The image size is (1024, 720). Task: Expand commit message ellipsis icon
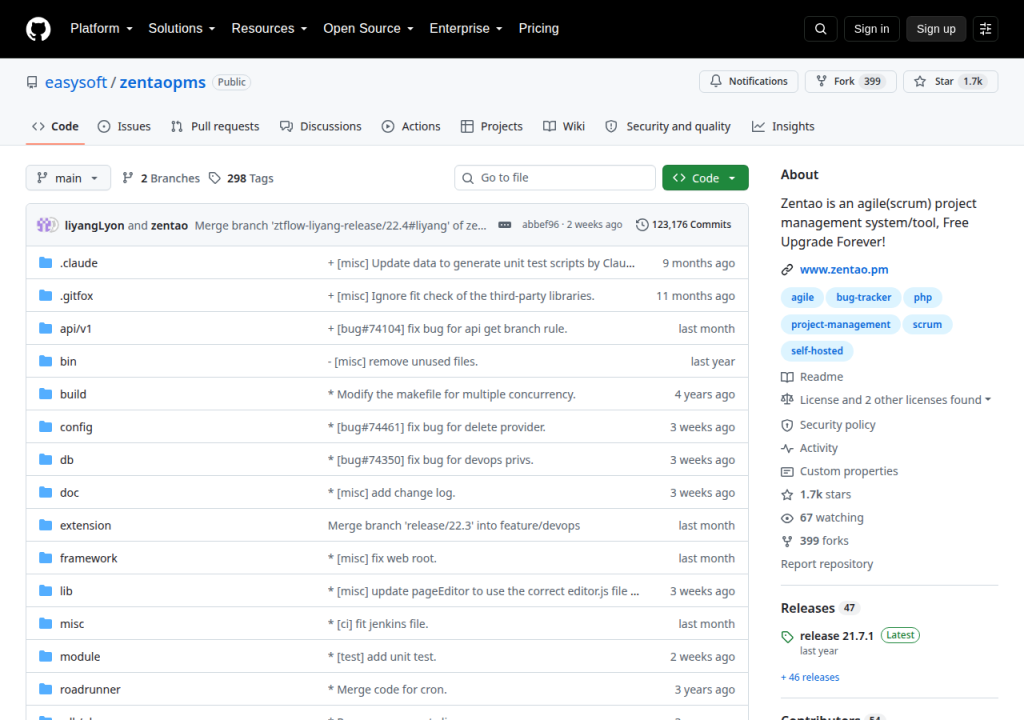(504, 225)
